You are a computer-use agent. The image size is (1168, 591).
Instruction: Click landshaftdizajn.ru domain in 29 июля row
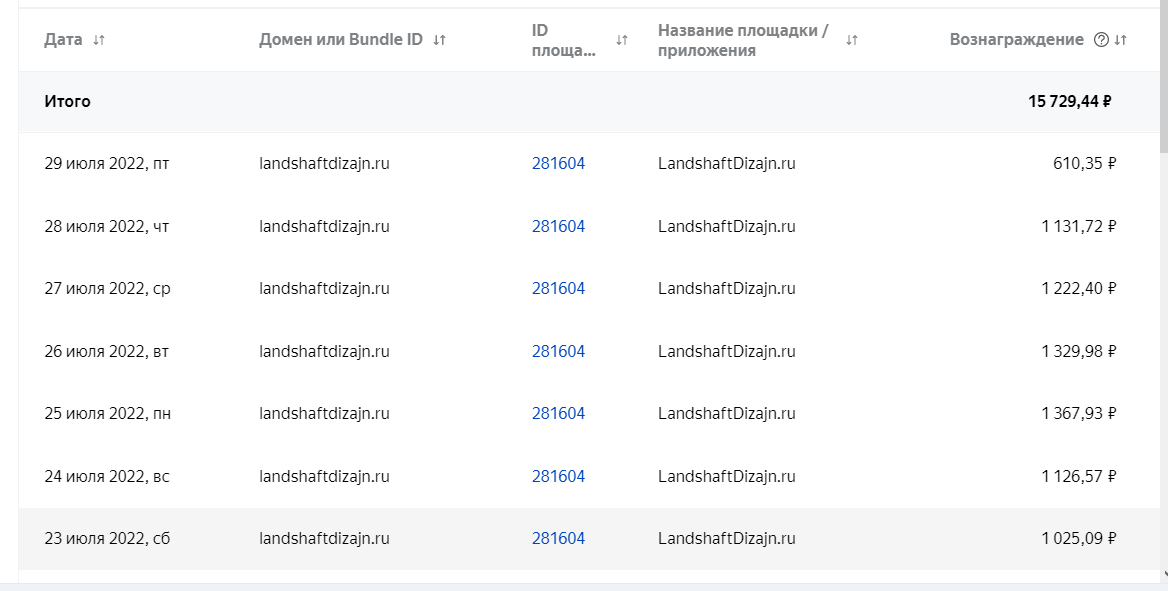[324, 164]
